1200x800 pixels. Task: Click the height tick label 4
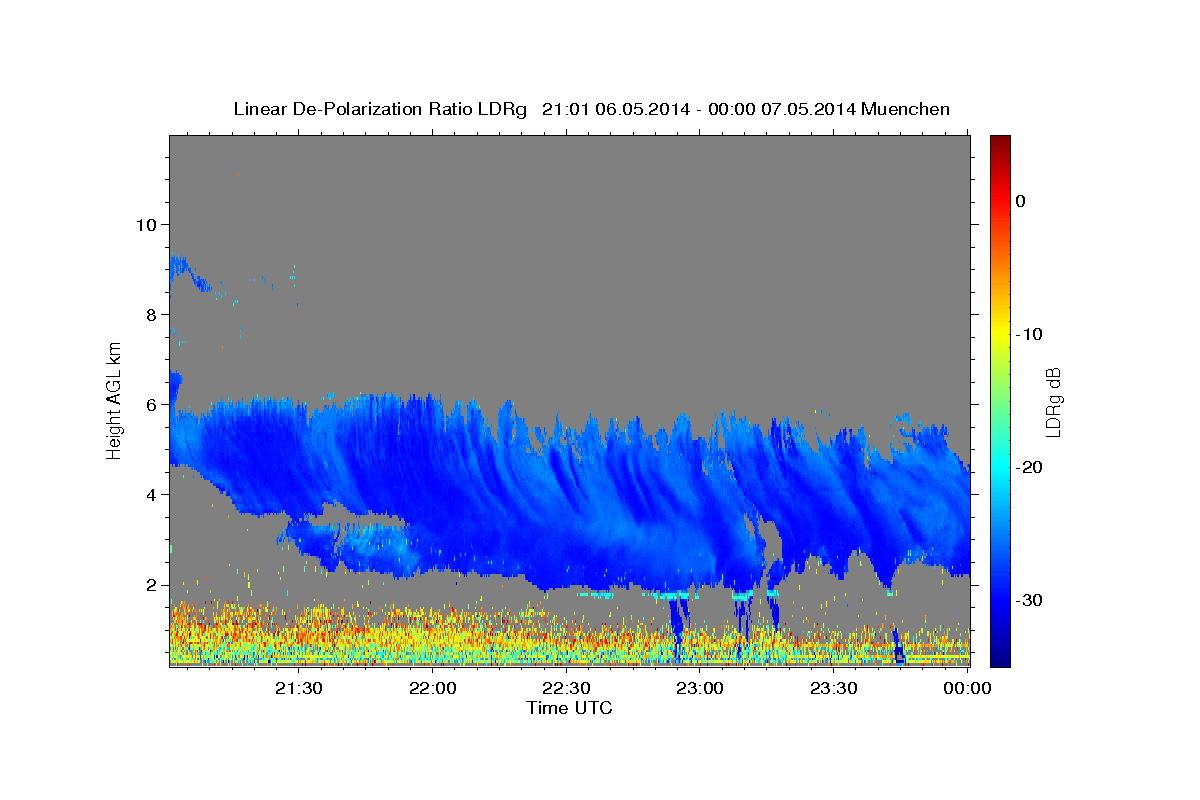(x=150, y=495)
